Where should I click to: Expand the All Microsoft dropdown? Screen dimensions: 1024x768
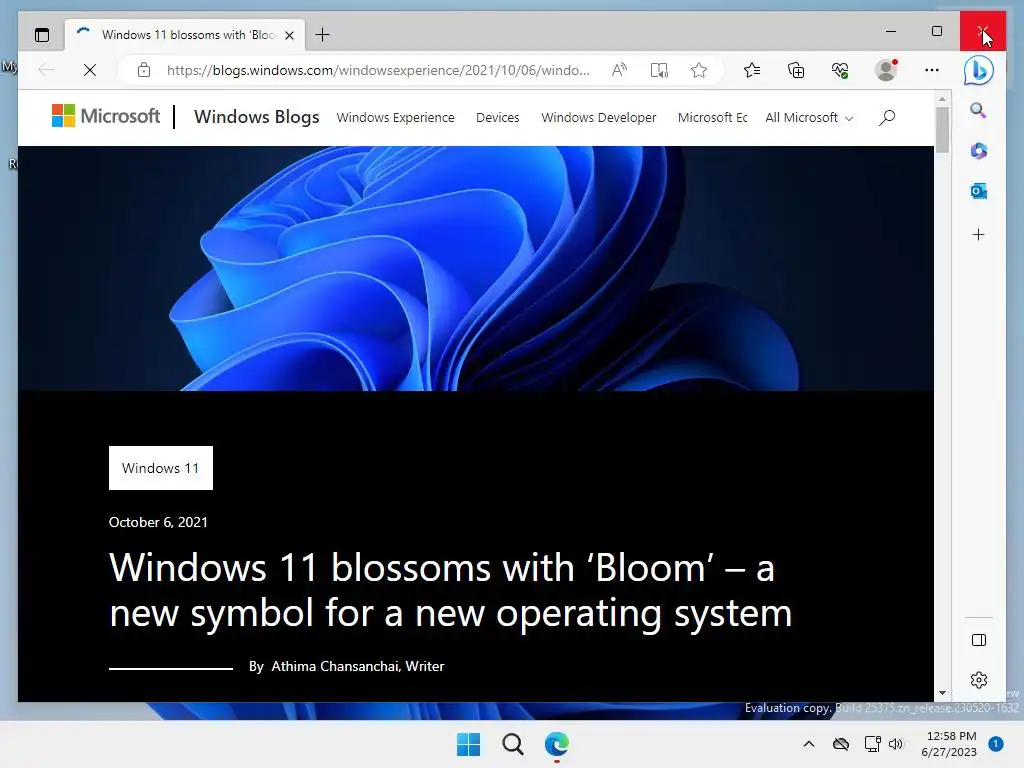click(809, 118)
